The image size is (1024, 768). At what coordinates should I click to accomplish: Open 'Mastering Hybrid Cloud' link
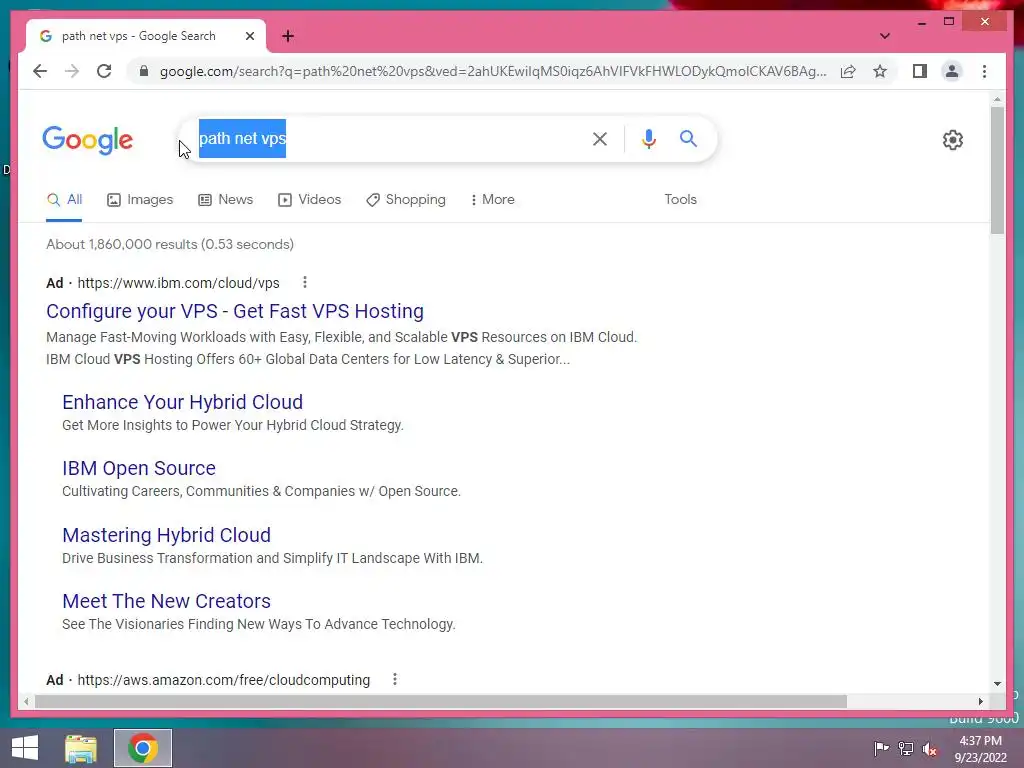coord(167,535)
